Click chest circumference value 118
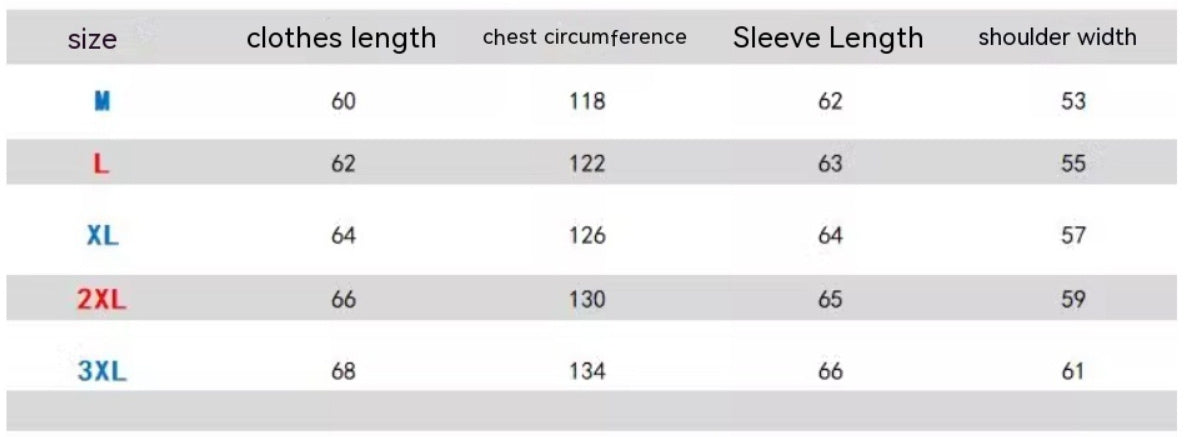 586,101
